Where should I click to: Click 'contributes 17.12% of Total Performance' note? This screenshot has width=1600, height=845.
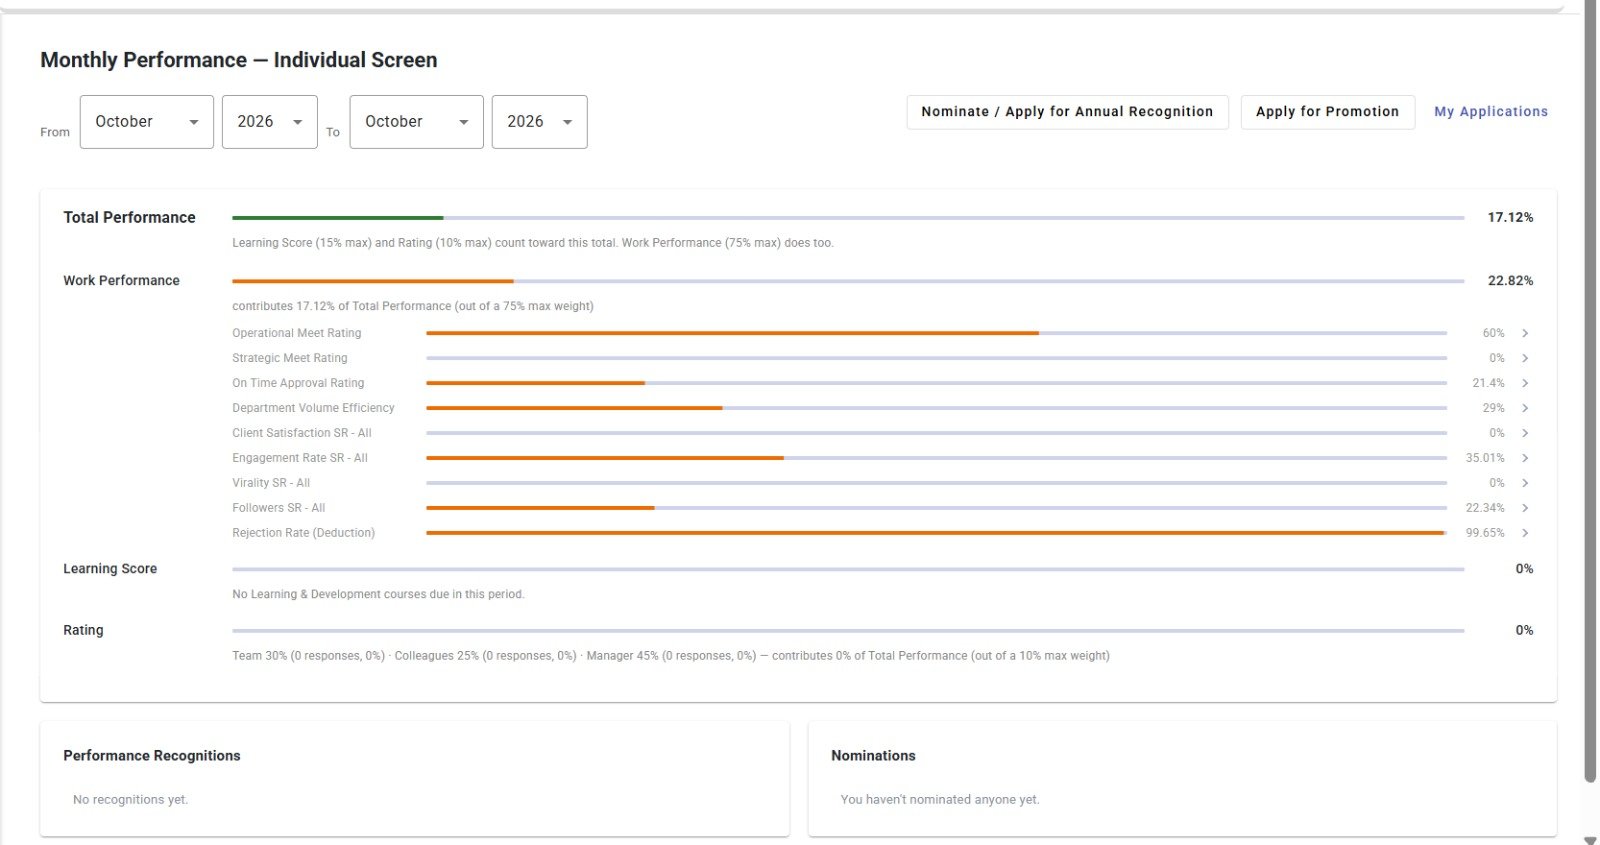(x=413, y=306)
